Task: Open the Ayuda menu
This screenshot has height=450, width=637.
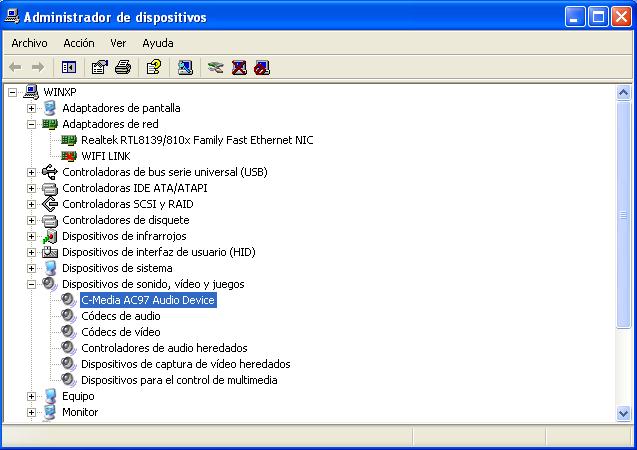Action: point(158,43)
